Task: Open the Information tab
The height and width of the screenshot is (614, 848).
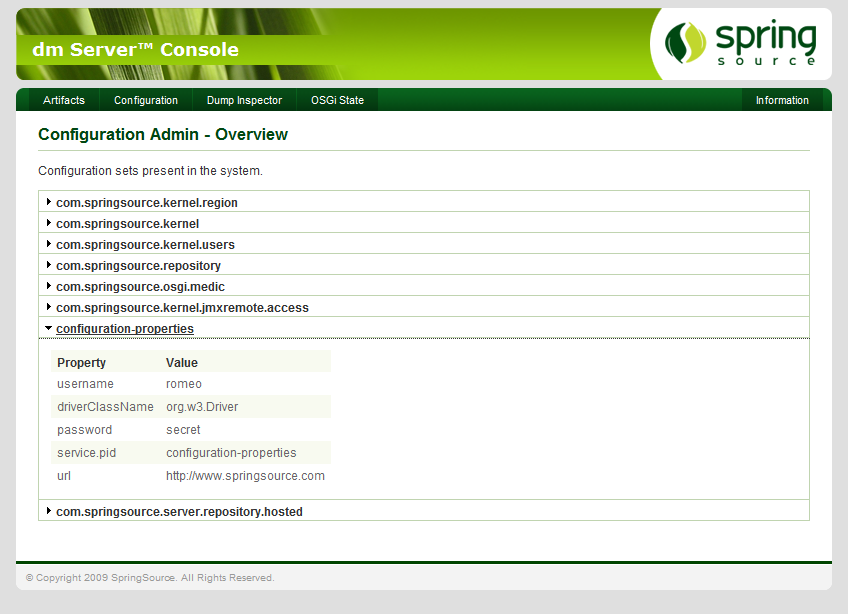Action: 782,100
